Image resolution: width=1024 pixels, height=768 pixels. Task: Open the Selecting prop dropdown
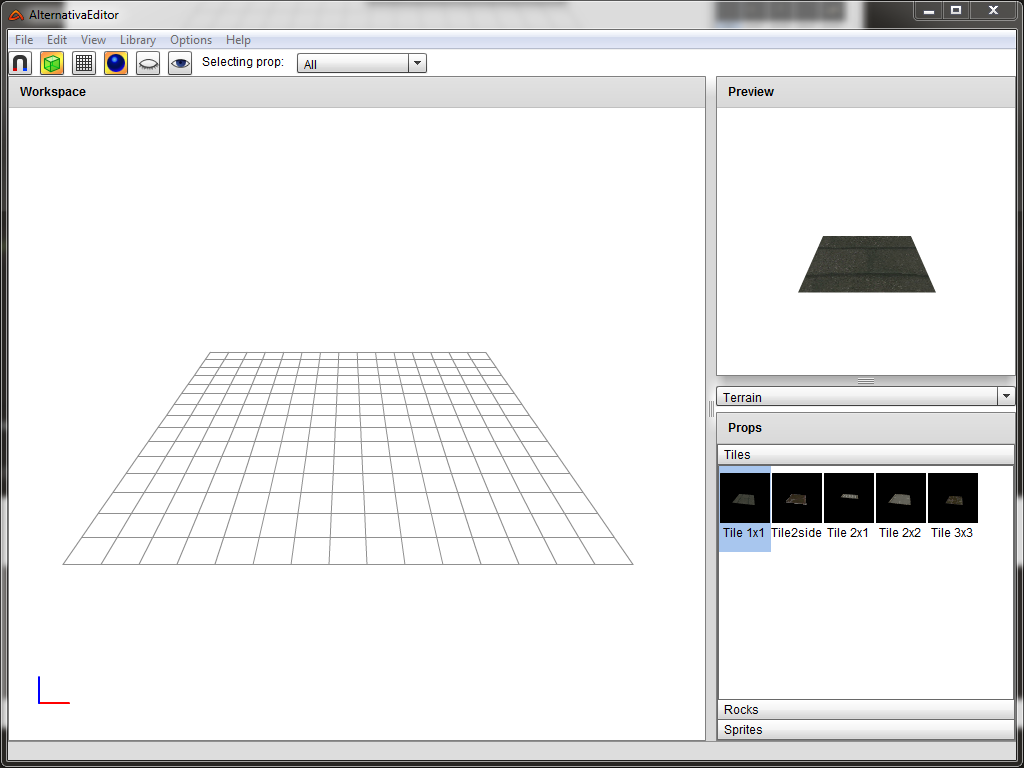click(362, 64)
